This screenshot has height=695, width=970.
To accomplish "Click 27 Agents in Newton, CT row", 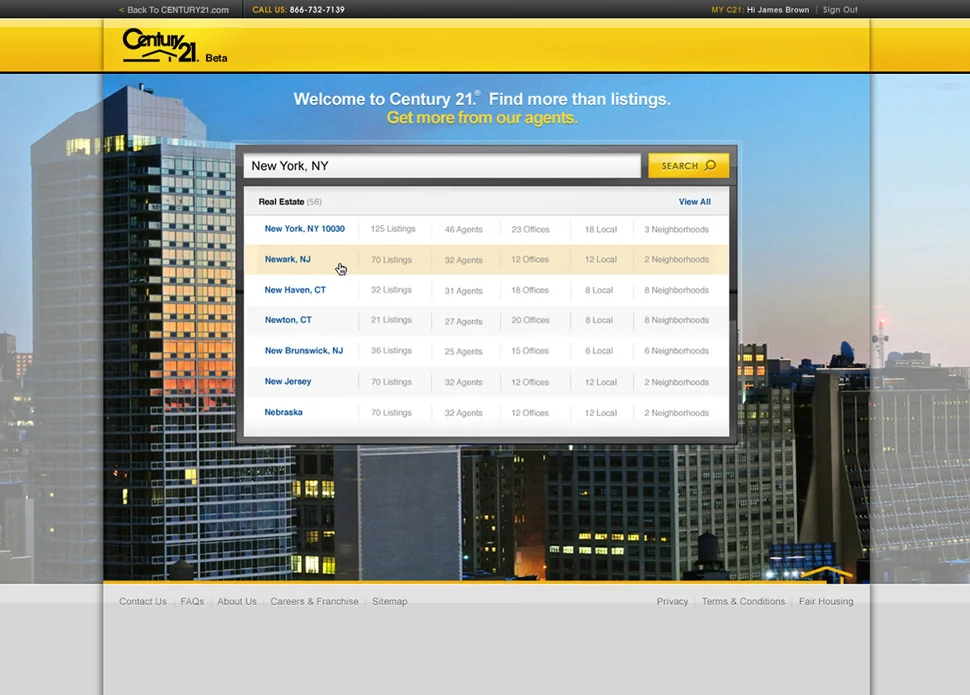I will [463, 321].
